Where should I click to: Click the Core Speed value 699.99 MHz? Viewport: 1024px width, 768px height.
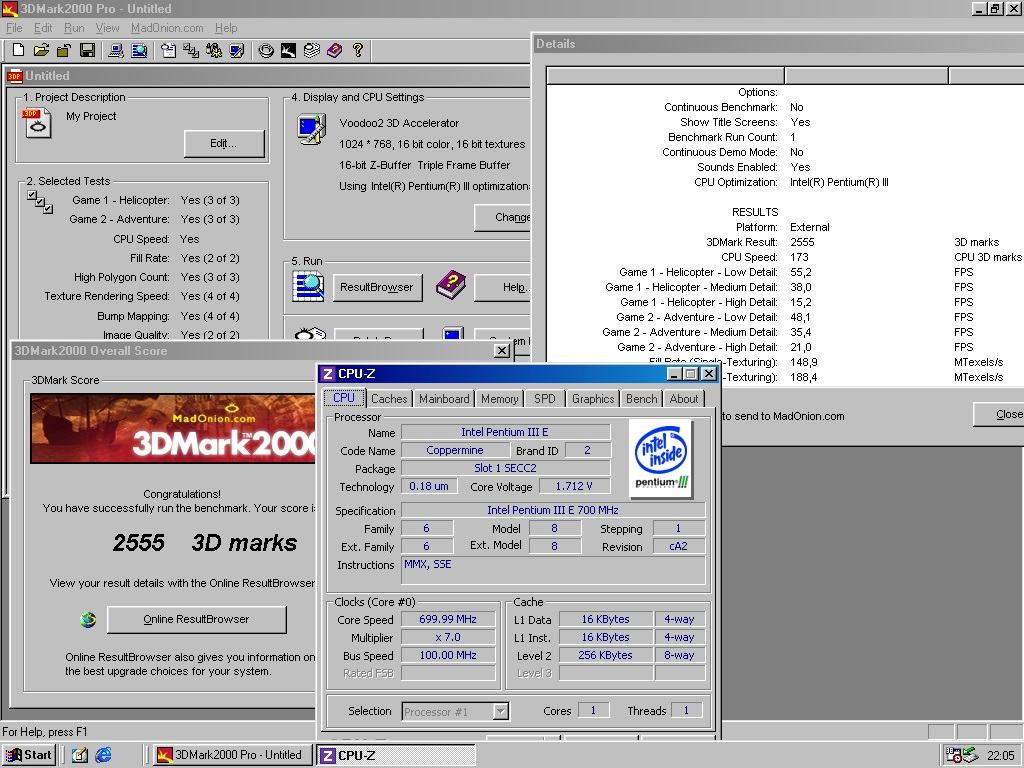(x=448, y=619)
